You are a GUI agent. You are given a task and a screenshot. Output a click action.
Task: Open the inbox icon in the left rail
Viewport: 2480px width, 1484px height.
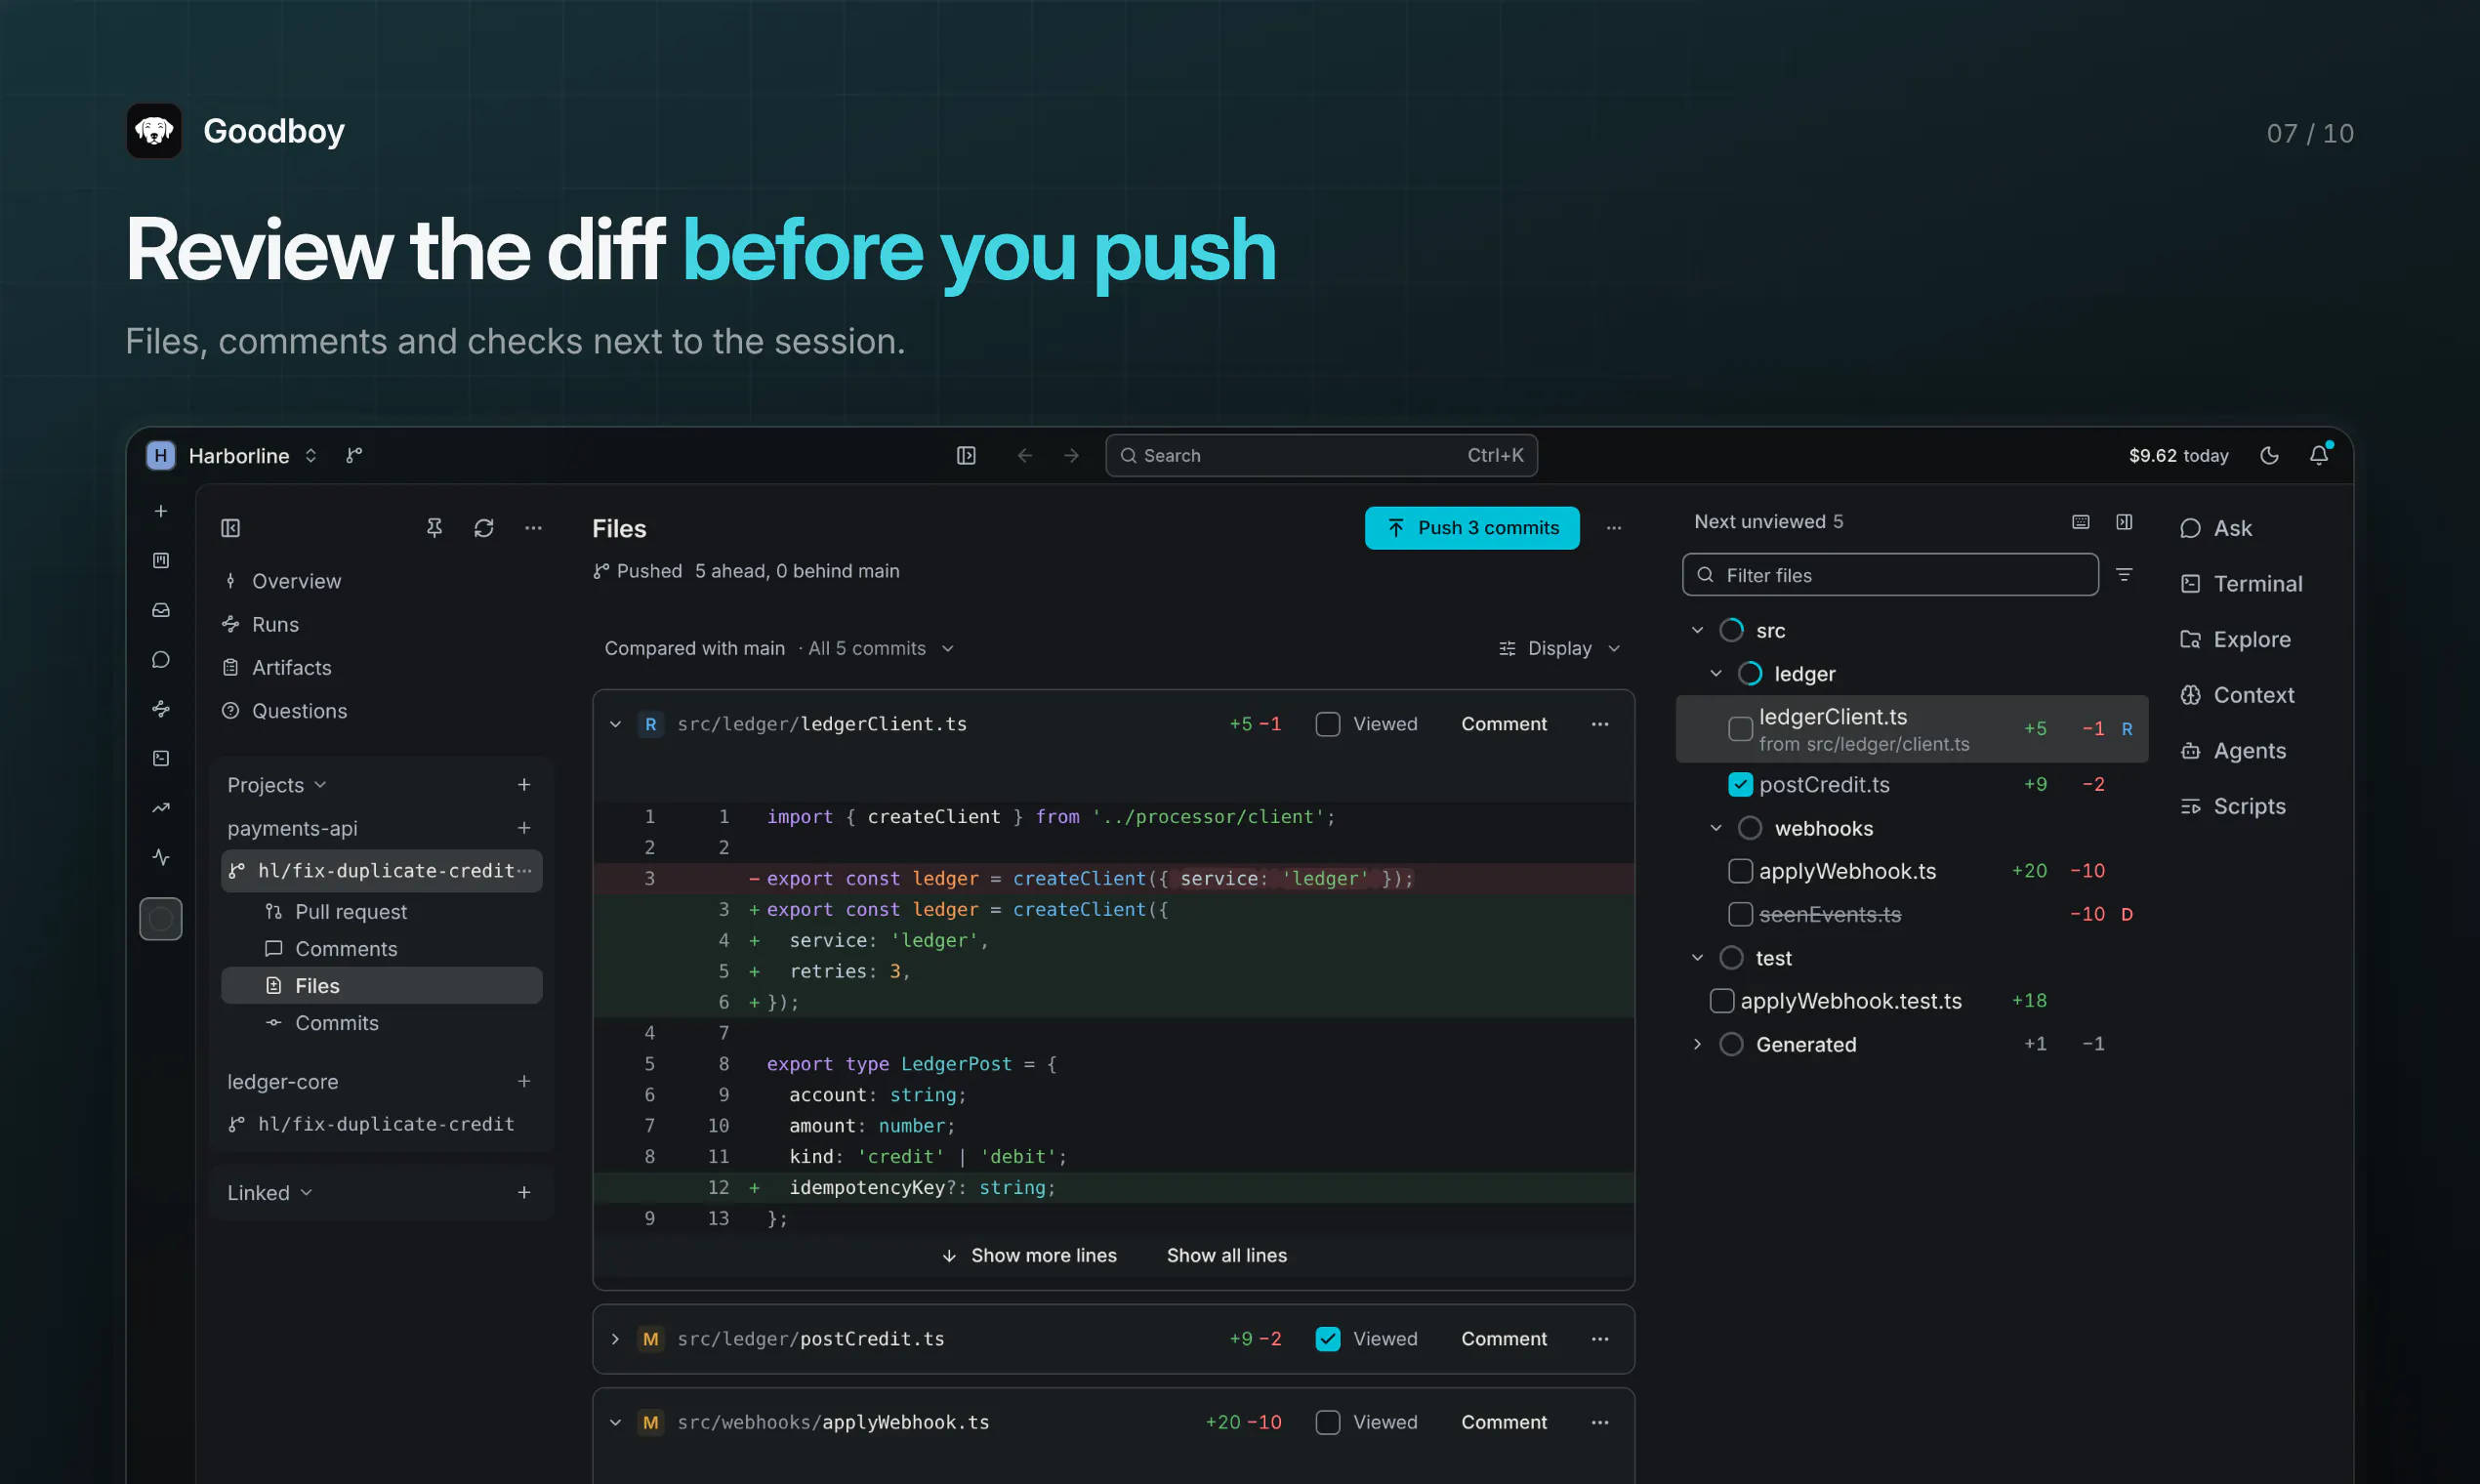point(160,609)
